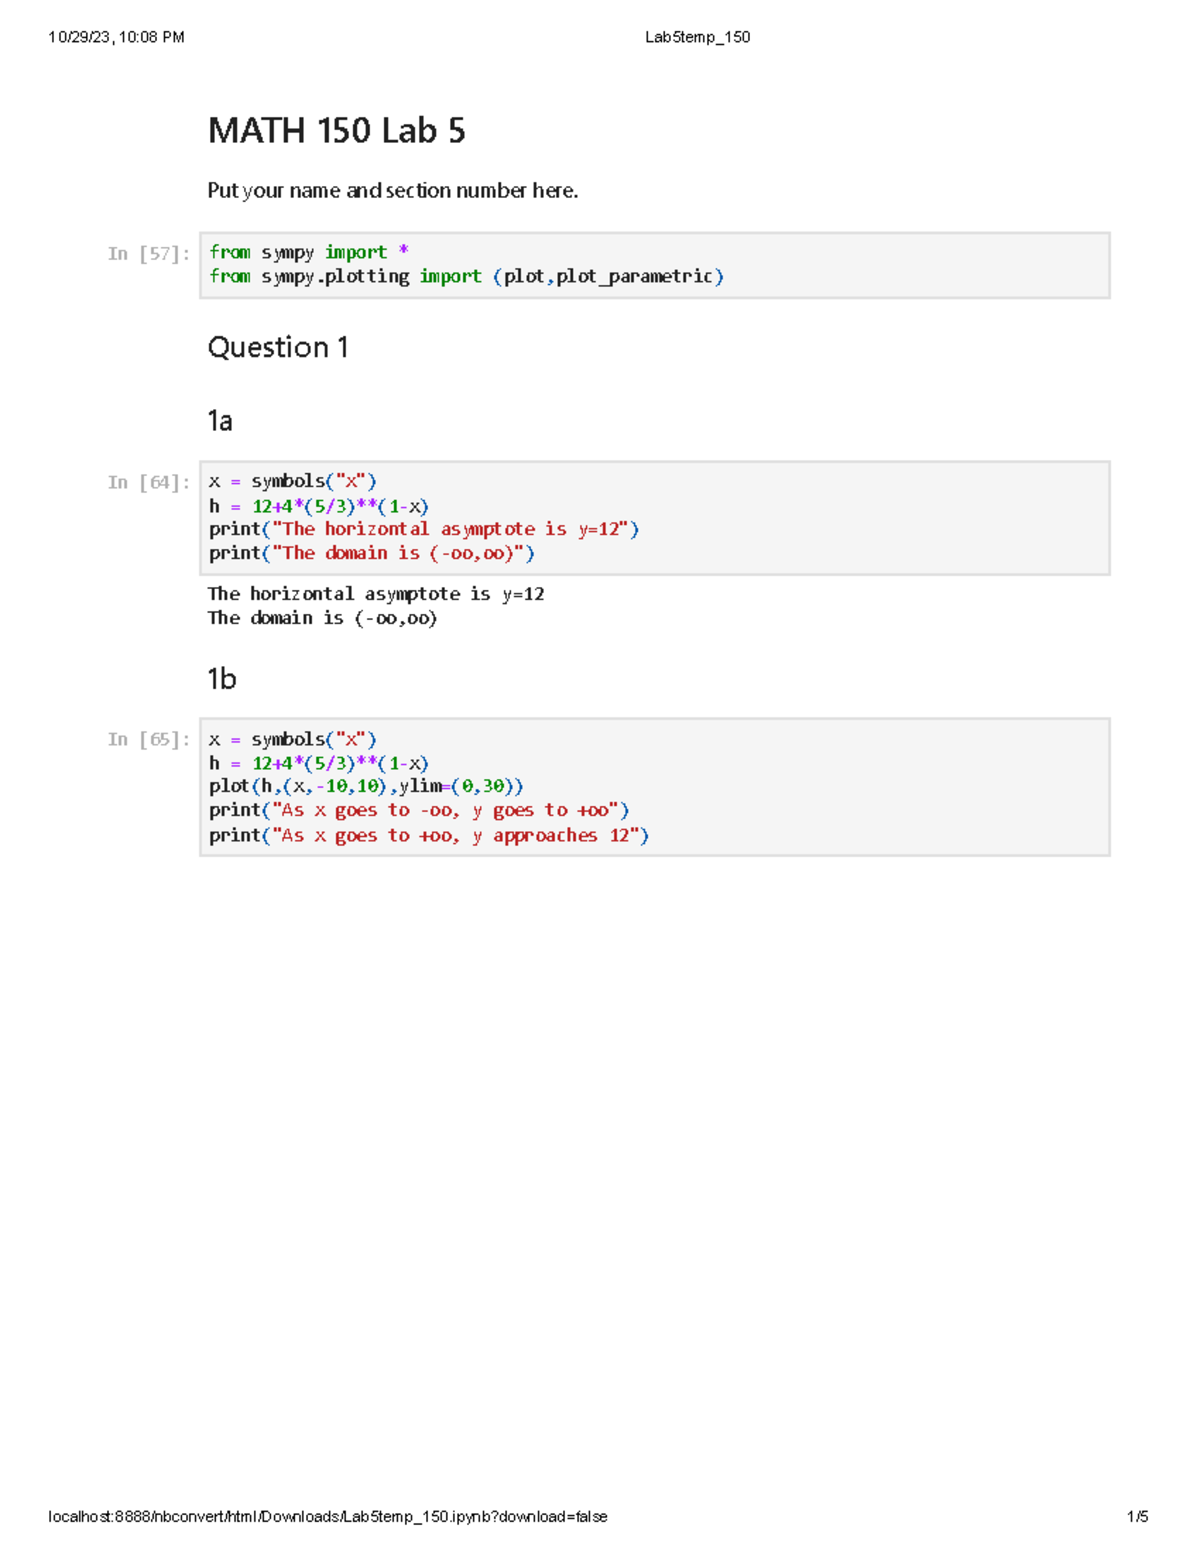Click the "Question 1" heading
Viewport: 1200px width, 1553px height.
pyautogui.click(x=277, y=347)
